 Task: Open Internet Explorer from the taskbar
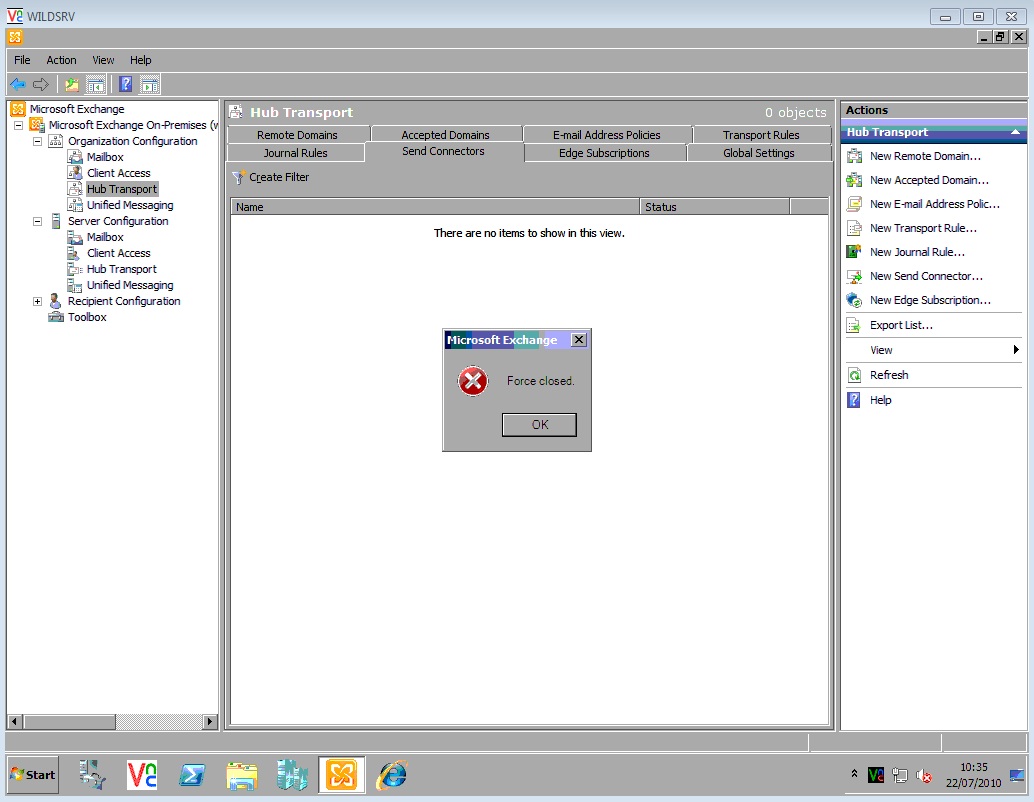click(392, 774)
